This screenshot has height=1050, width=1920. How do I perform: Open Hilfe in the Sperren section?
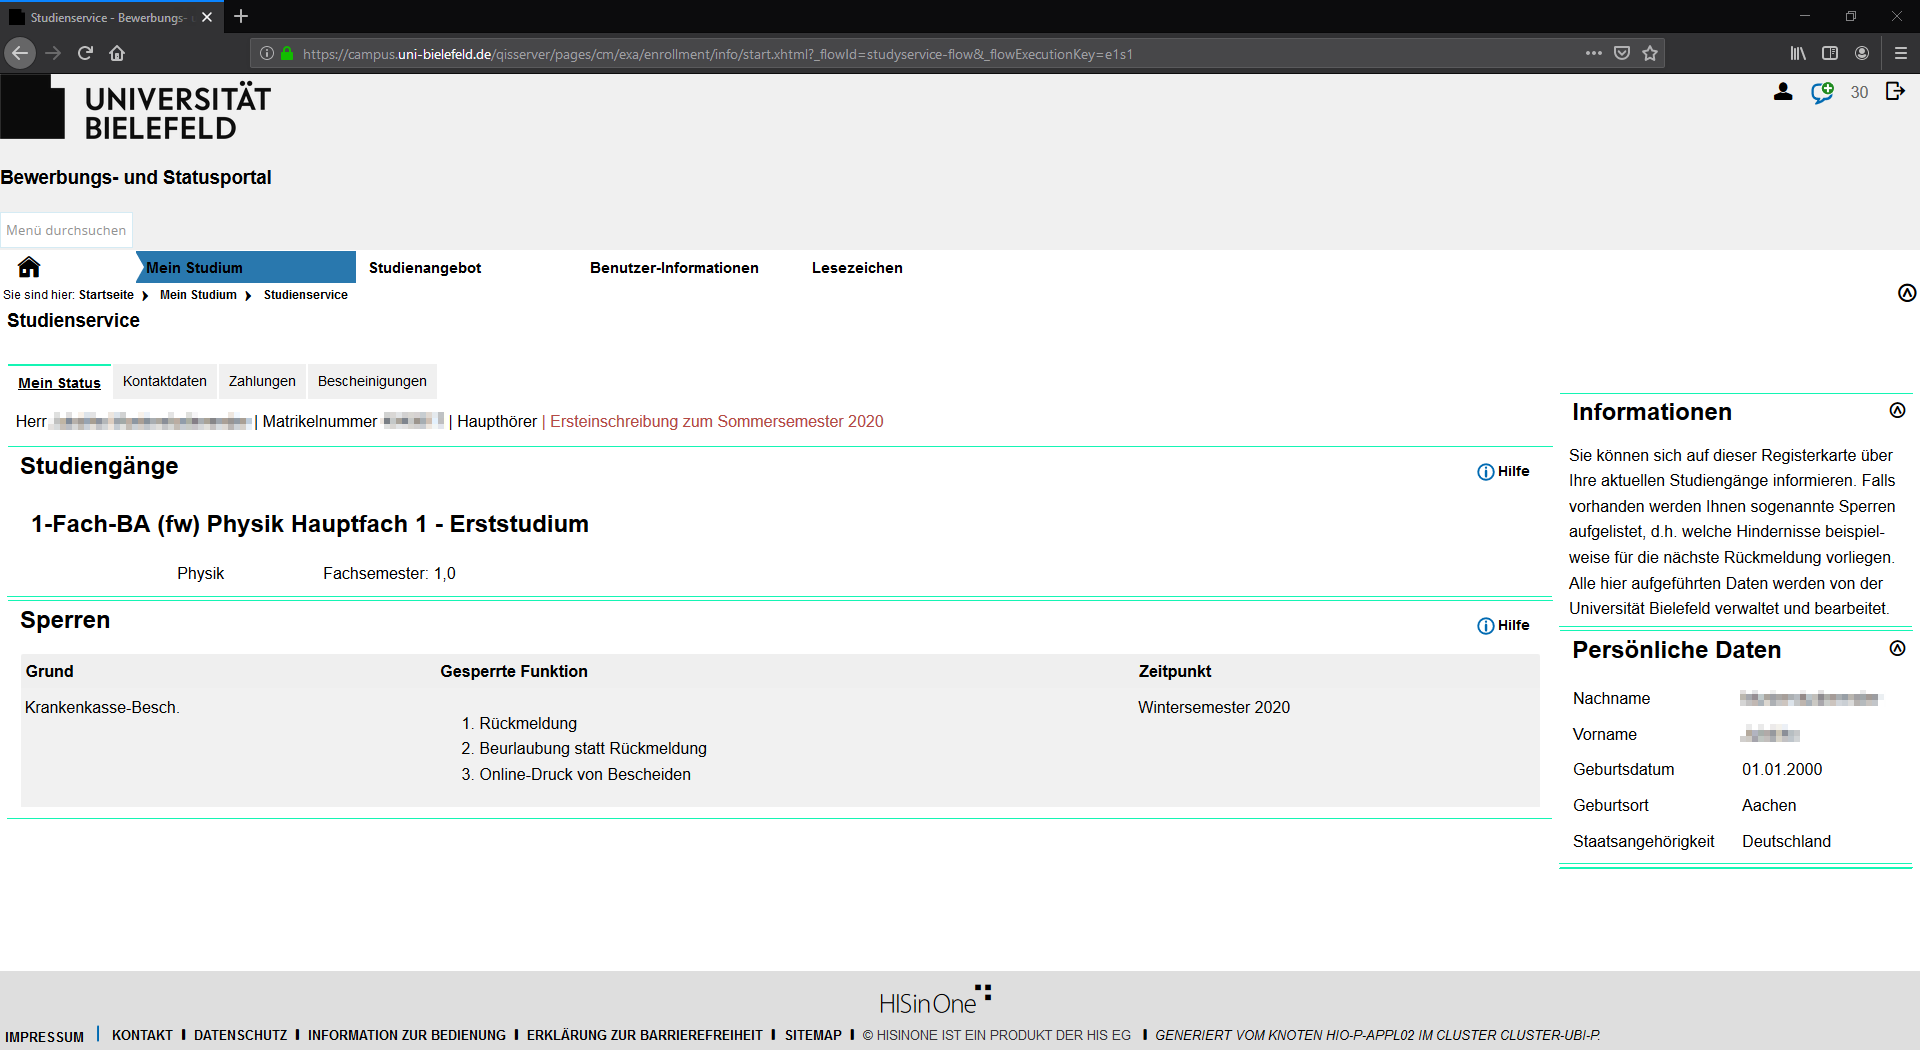[x=1503, y=625]
